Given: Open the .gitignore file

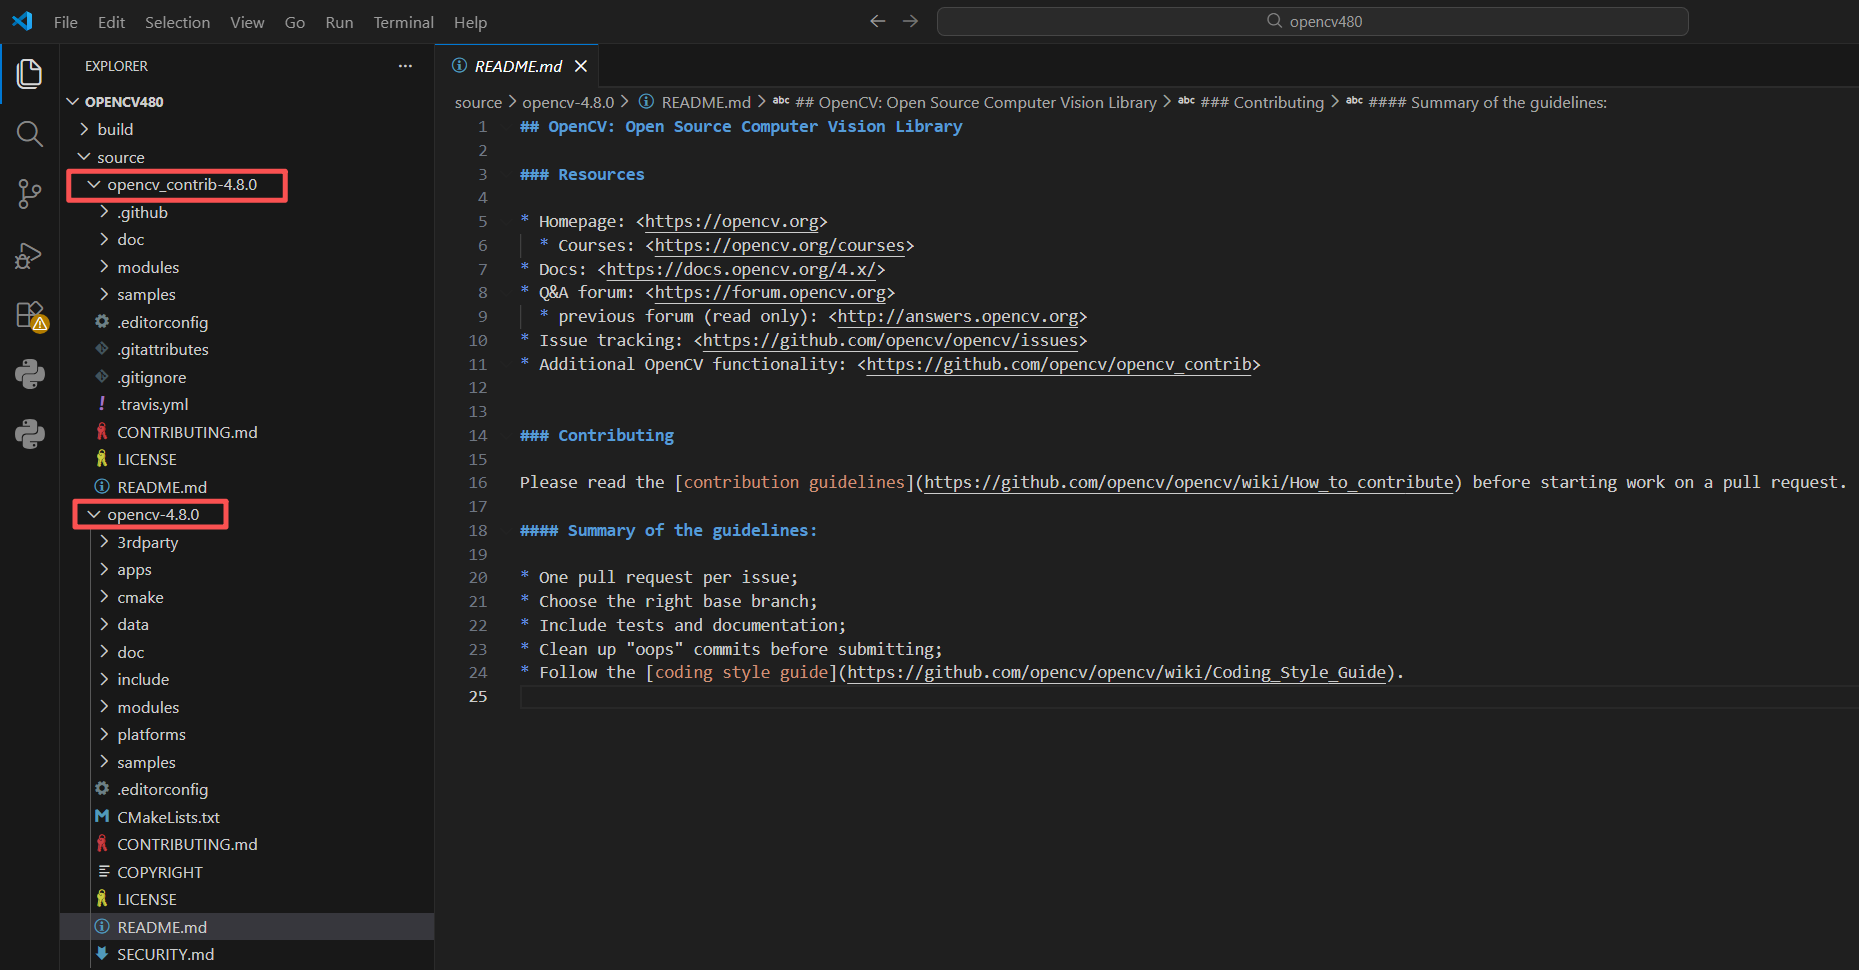Looking at the screenshot, I should [x=247, y=377].
